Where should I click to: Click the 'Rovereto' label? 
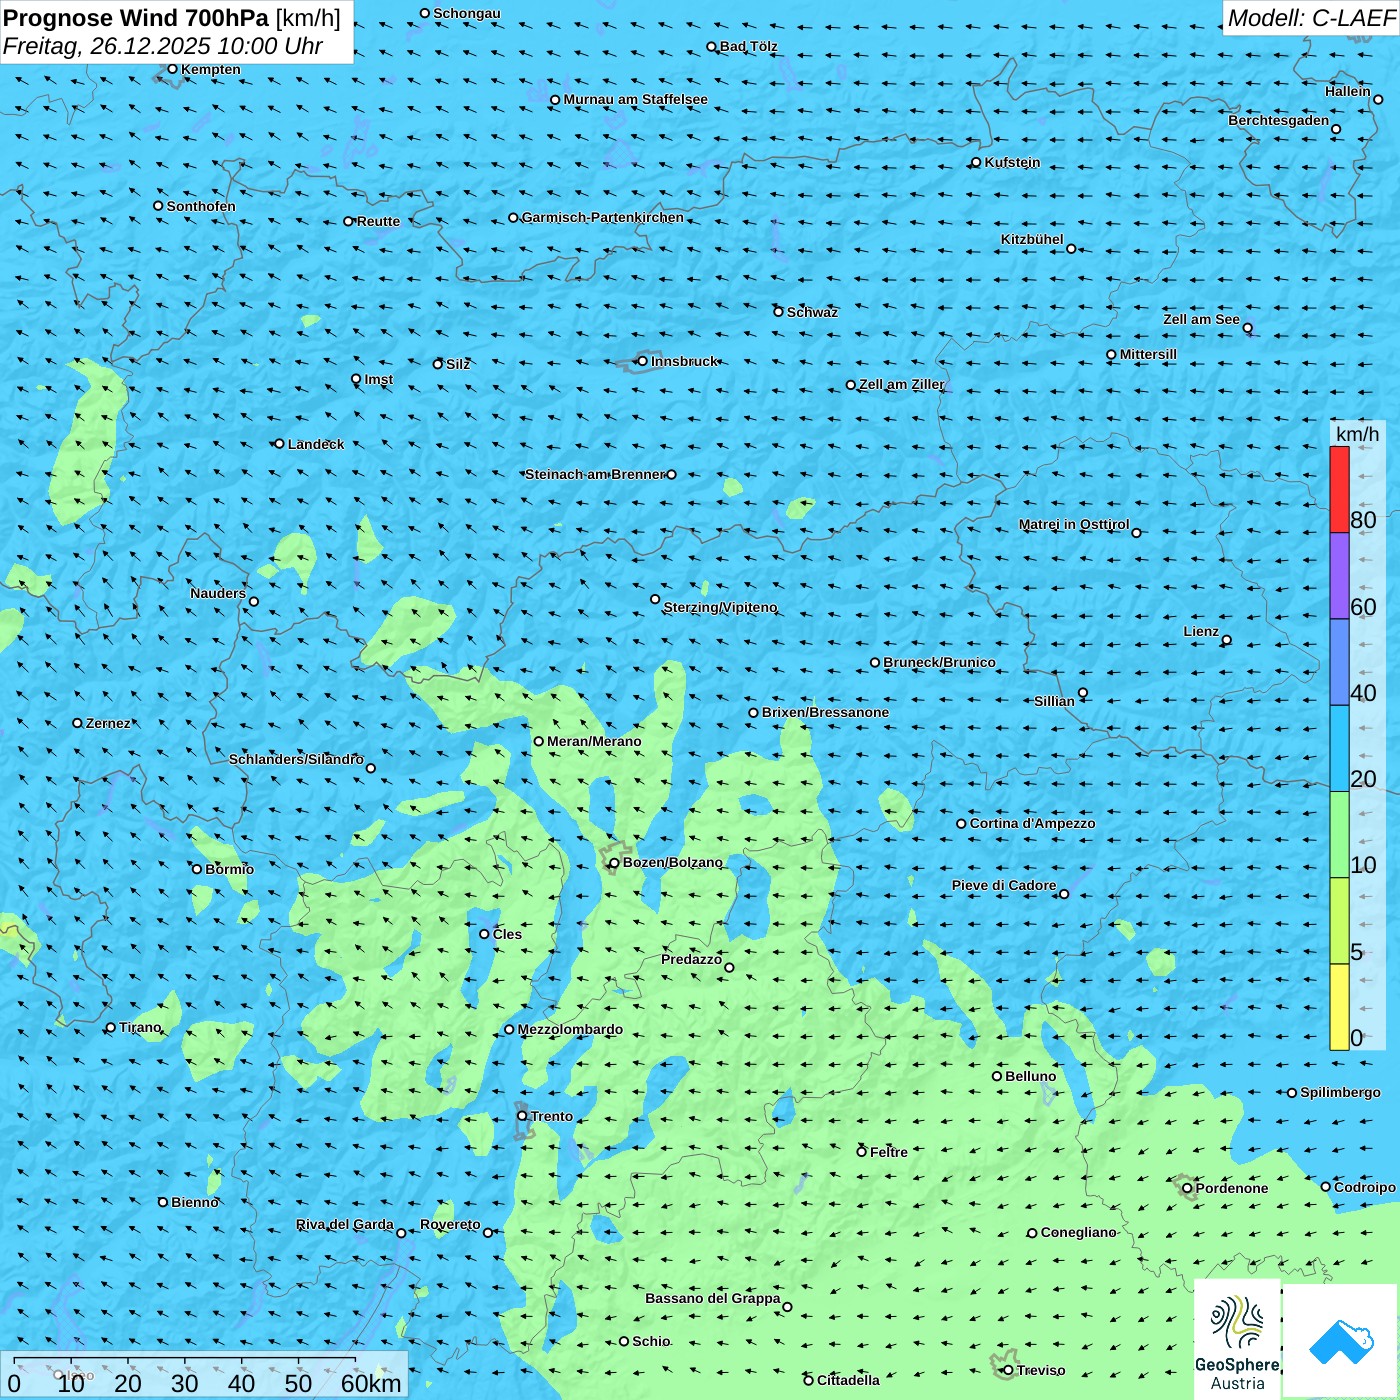(450, 1224)
